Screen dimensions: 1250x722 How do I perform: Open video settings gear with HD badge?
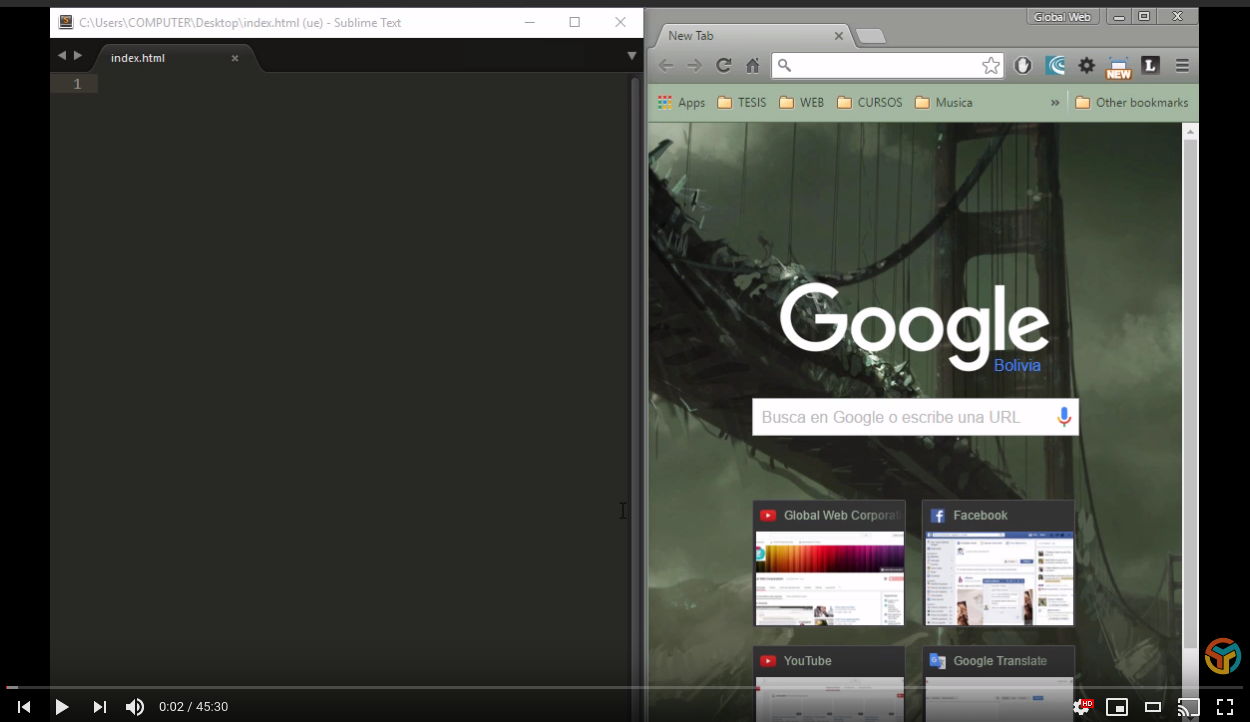[x=1082, y=707]
